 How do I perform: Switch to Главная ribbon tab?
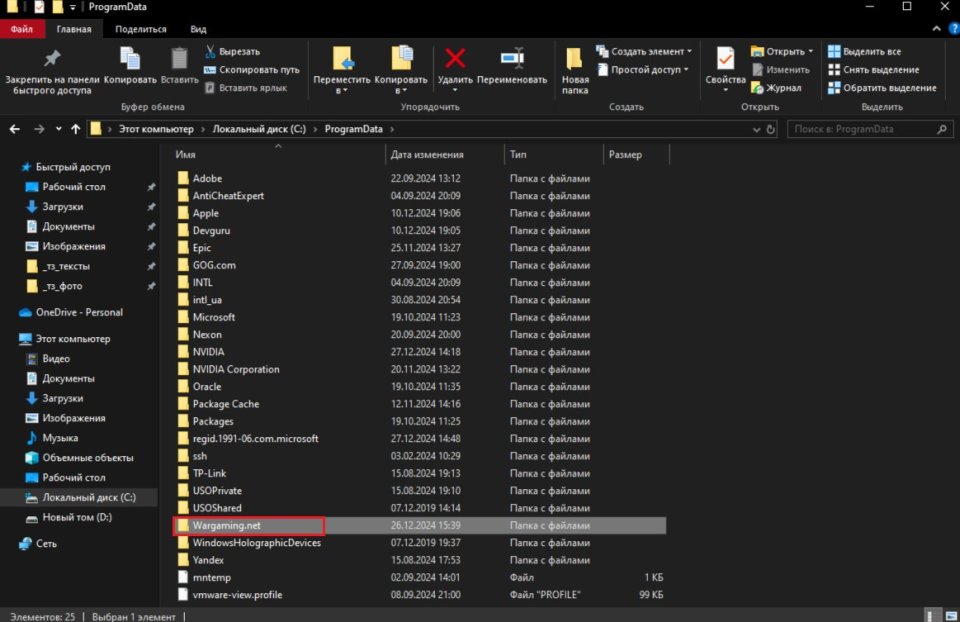pos(74,29)
